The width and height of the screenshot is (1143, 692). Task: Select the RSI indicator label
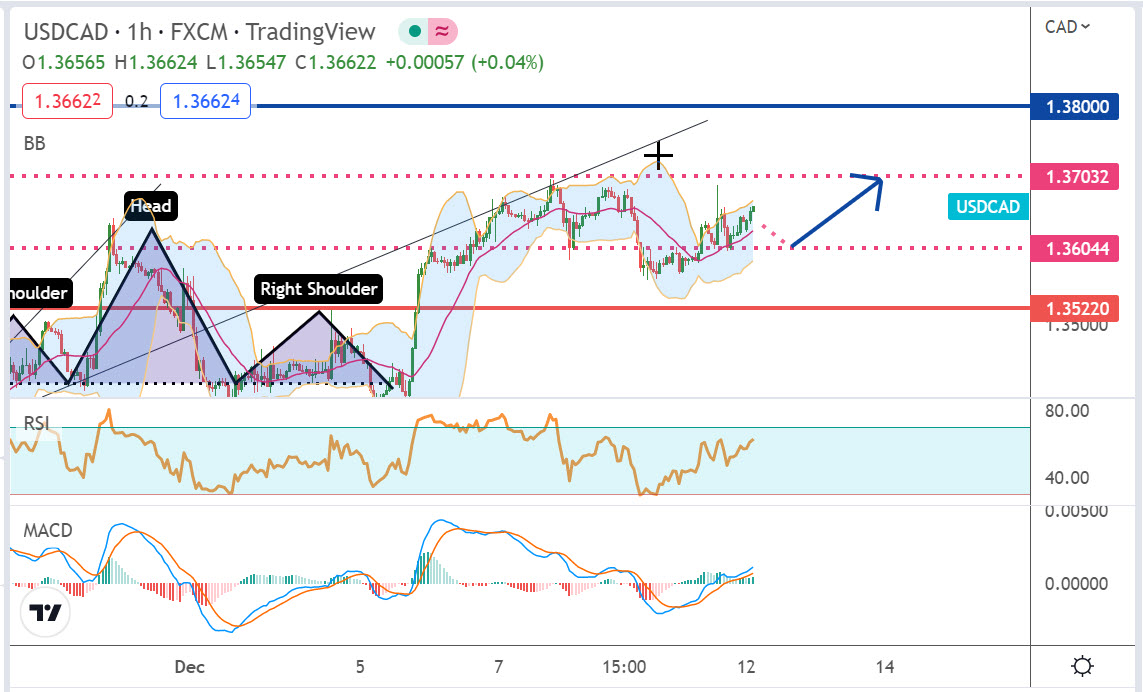click(36, 423)
